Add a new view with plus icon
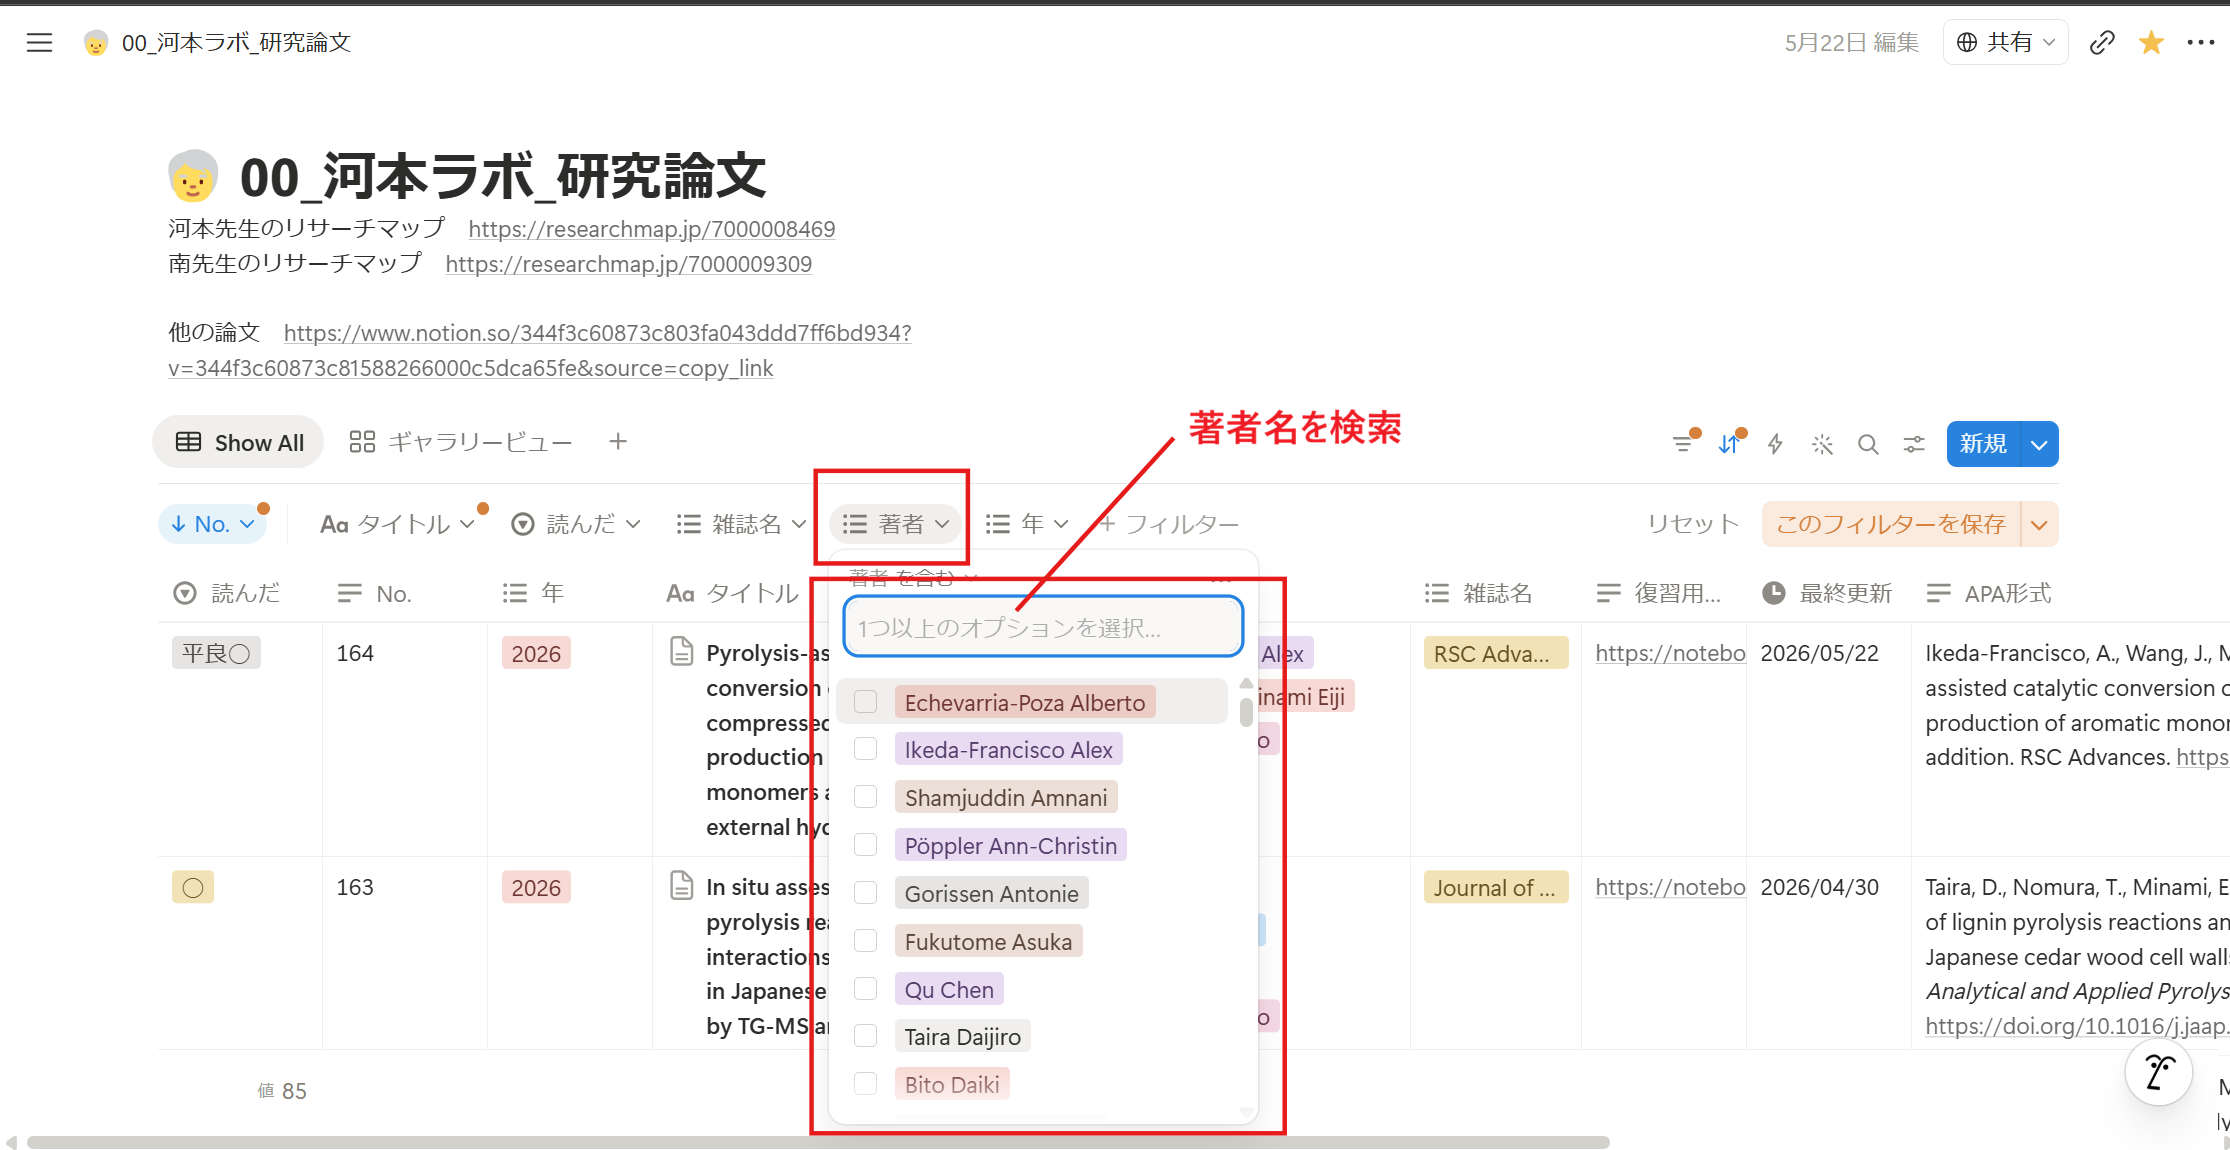This screenshot has width=2230, height=1150. click(x=618, y=441)
